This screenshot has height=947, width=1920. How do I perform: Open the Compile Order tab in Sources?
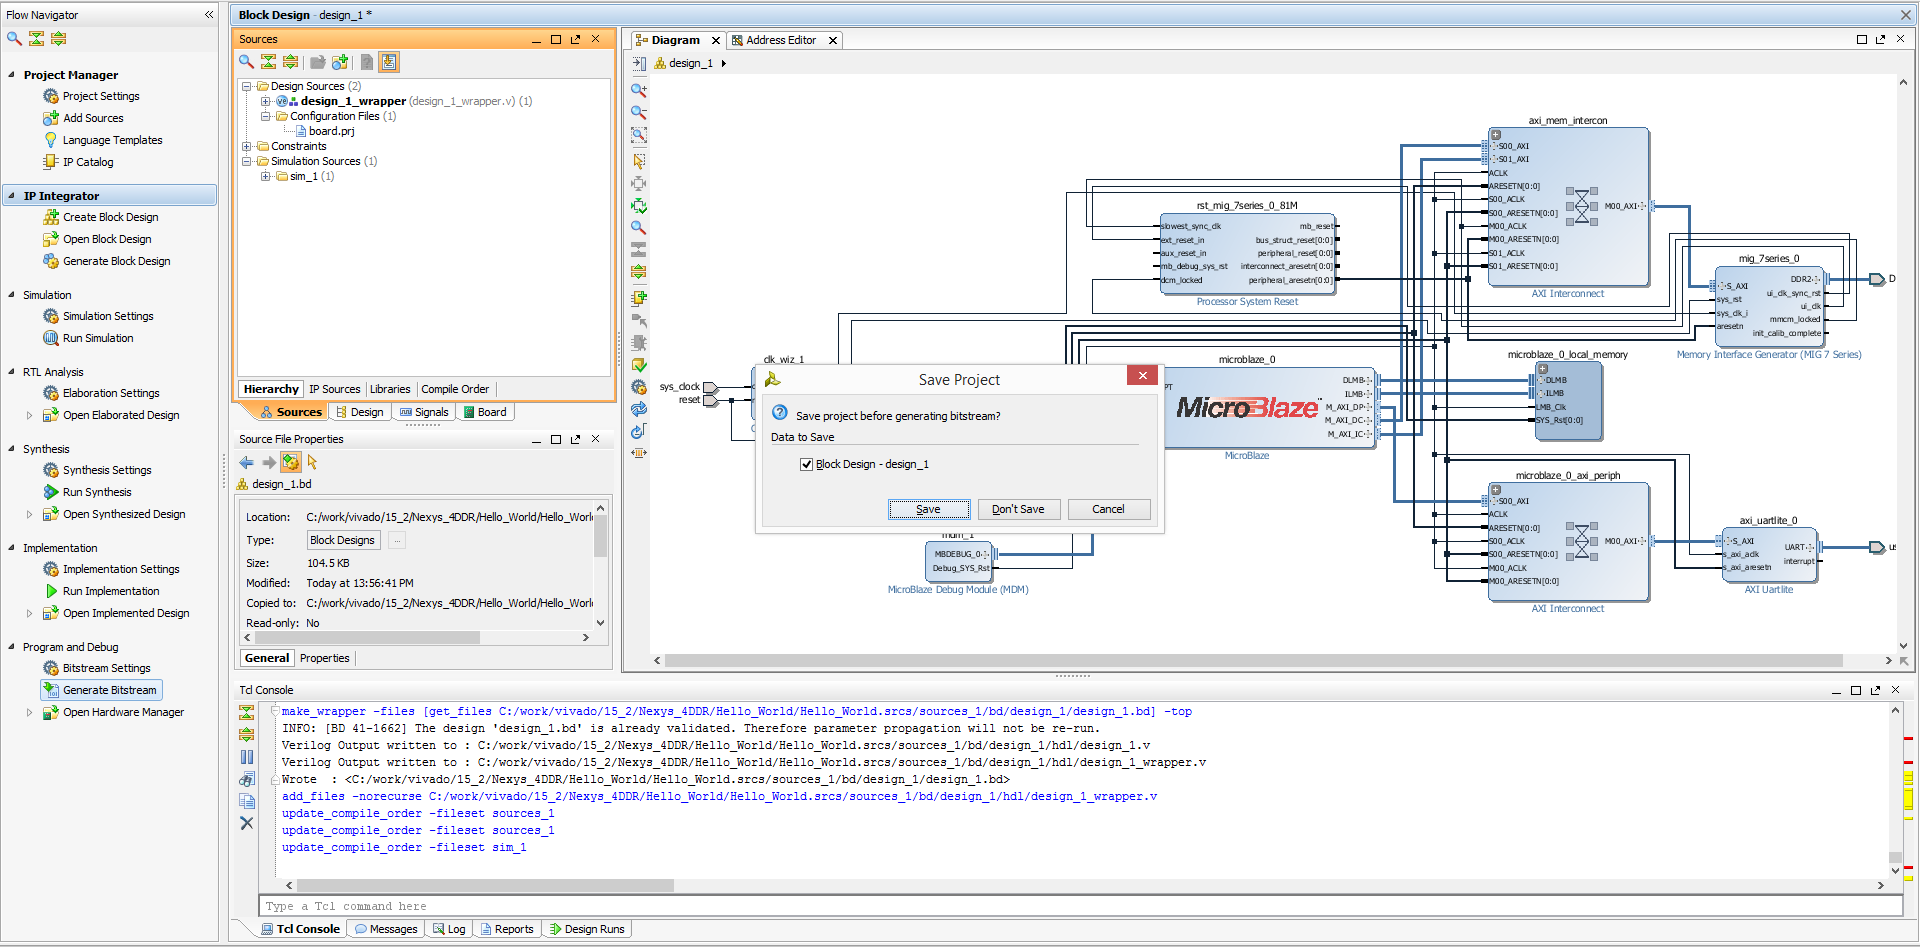click(455, 389)
